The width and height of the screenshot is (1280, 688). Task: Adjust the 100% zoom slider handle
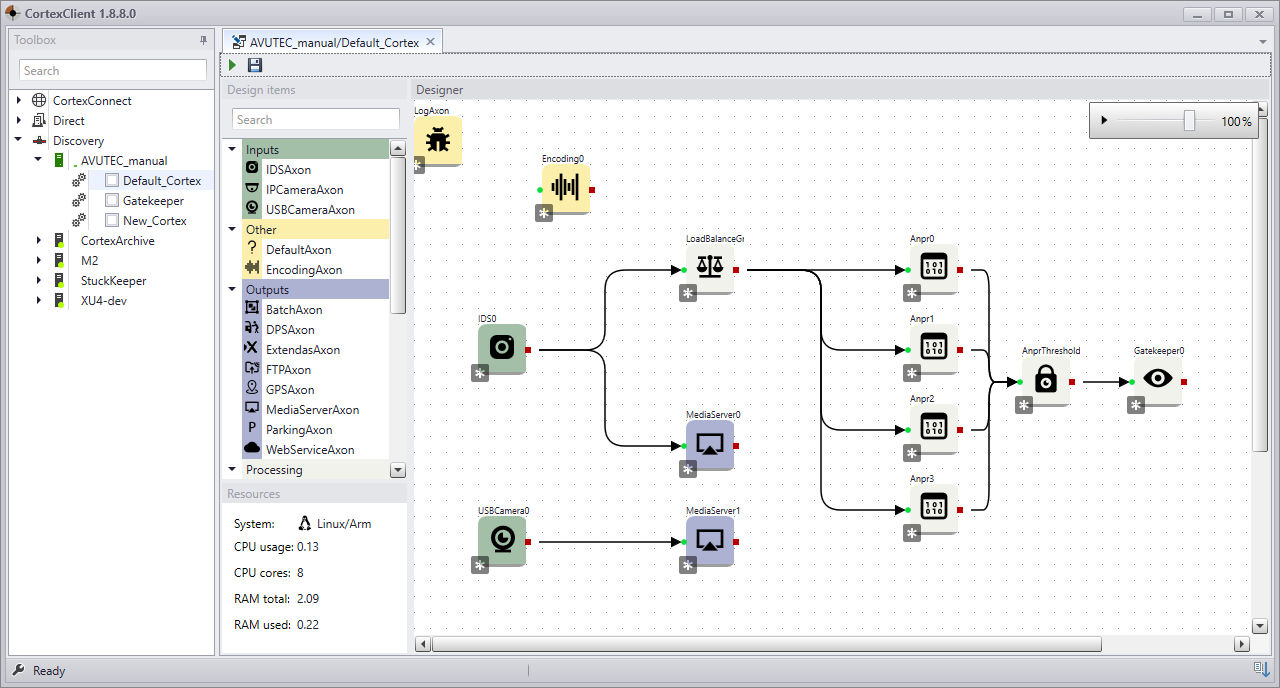1189,120
